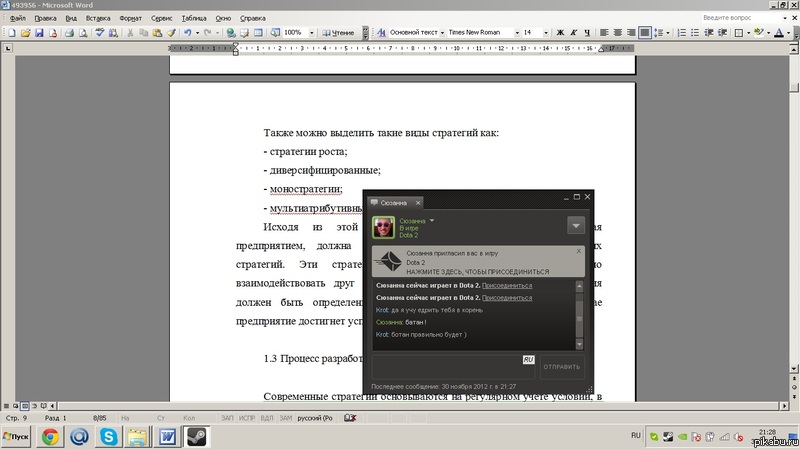The height and width of the screenshot is (449, 800).
Task: Click the 'Введите вопрос' help search box
Action: [x=741, y=18]
